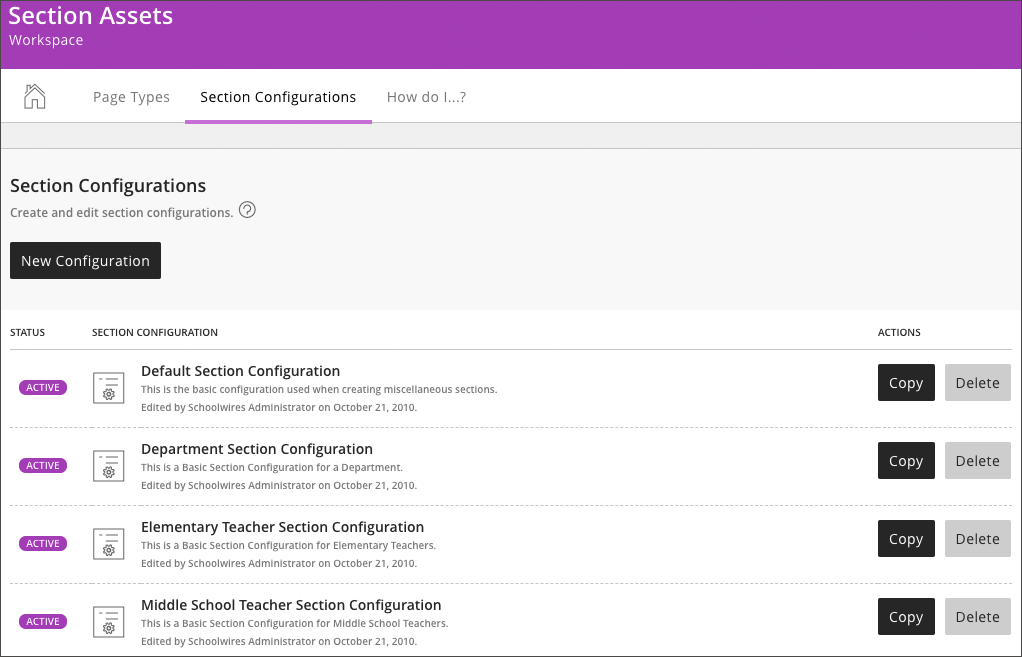
Task: Click the New Configuration button
Action: (85, 260)
